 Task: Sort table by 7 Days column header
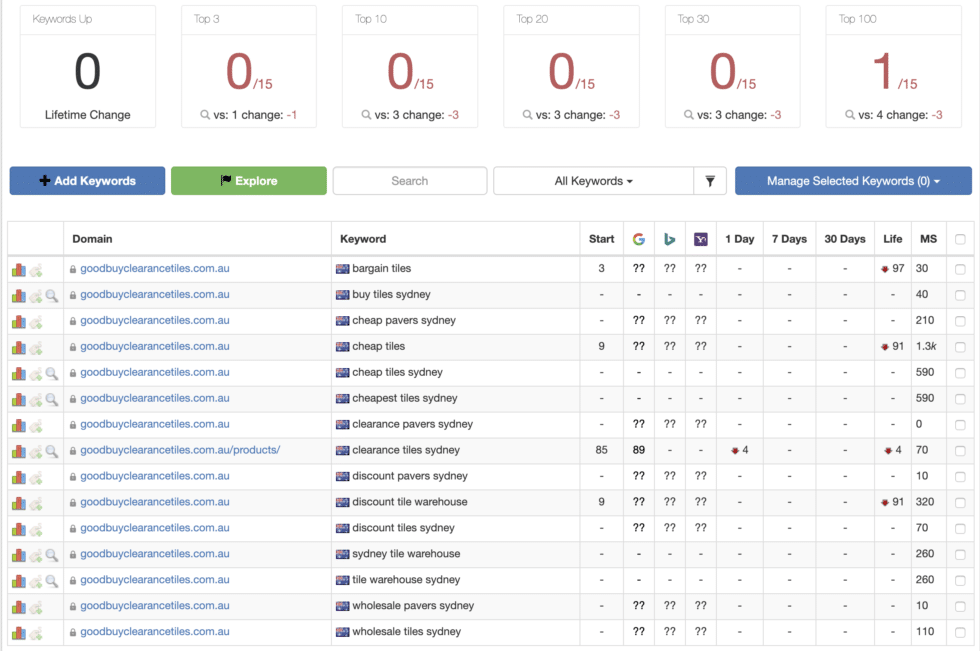789,239
